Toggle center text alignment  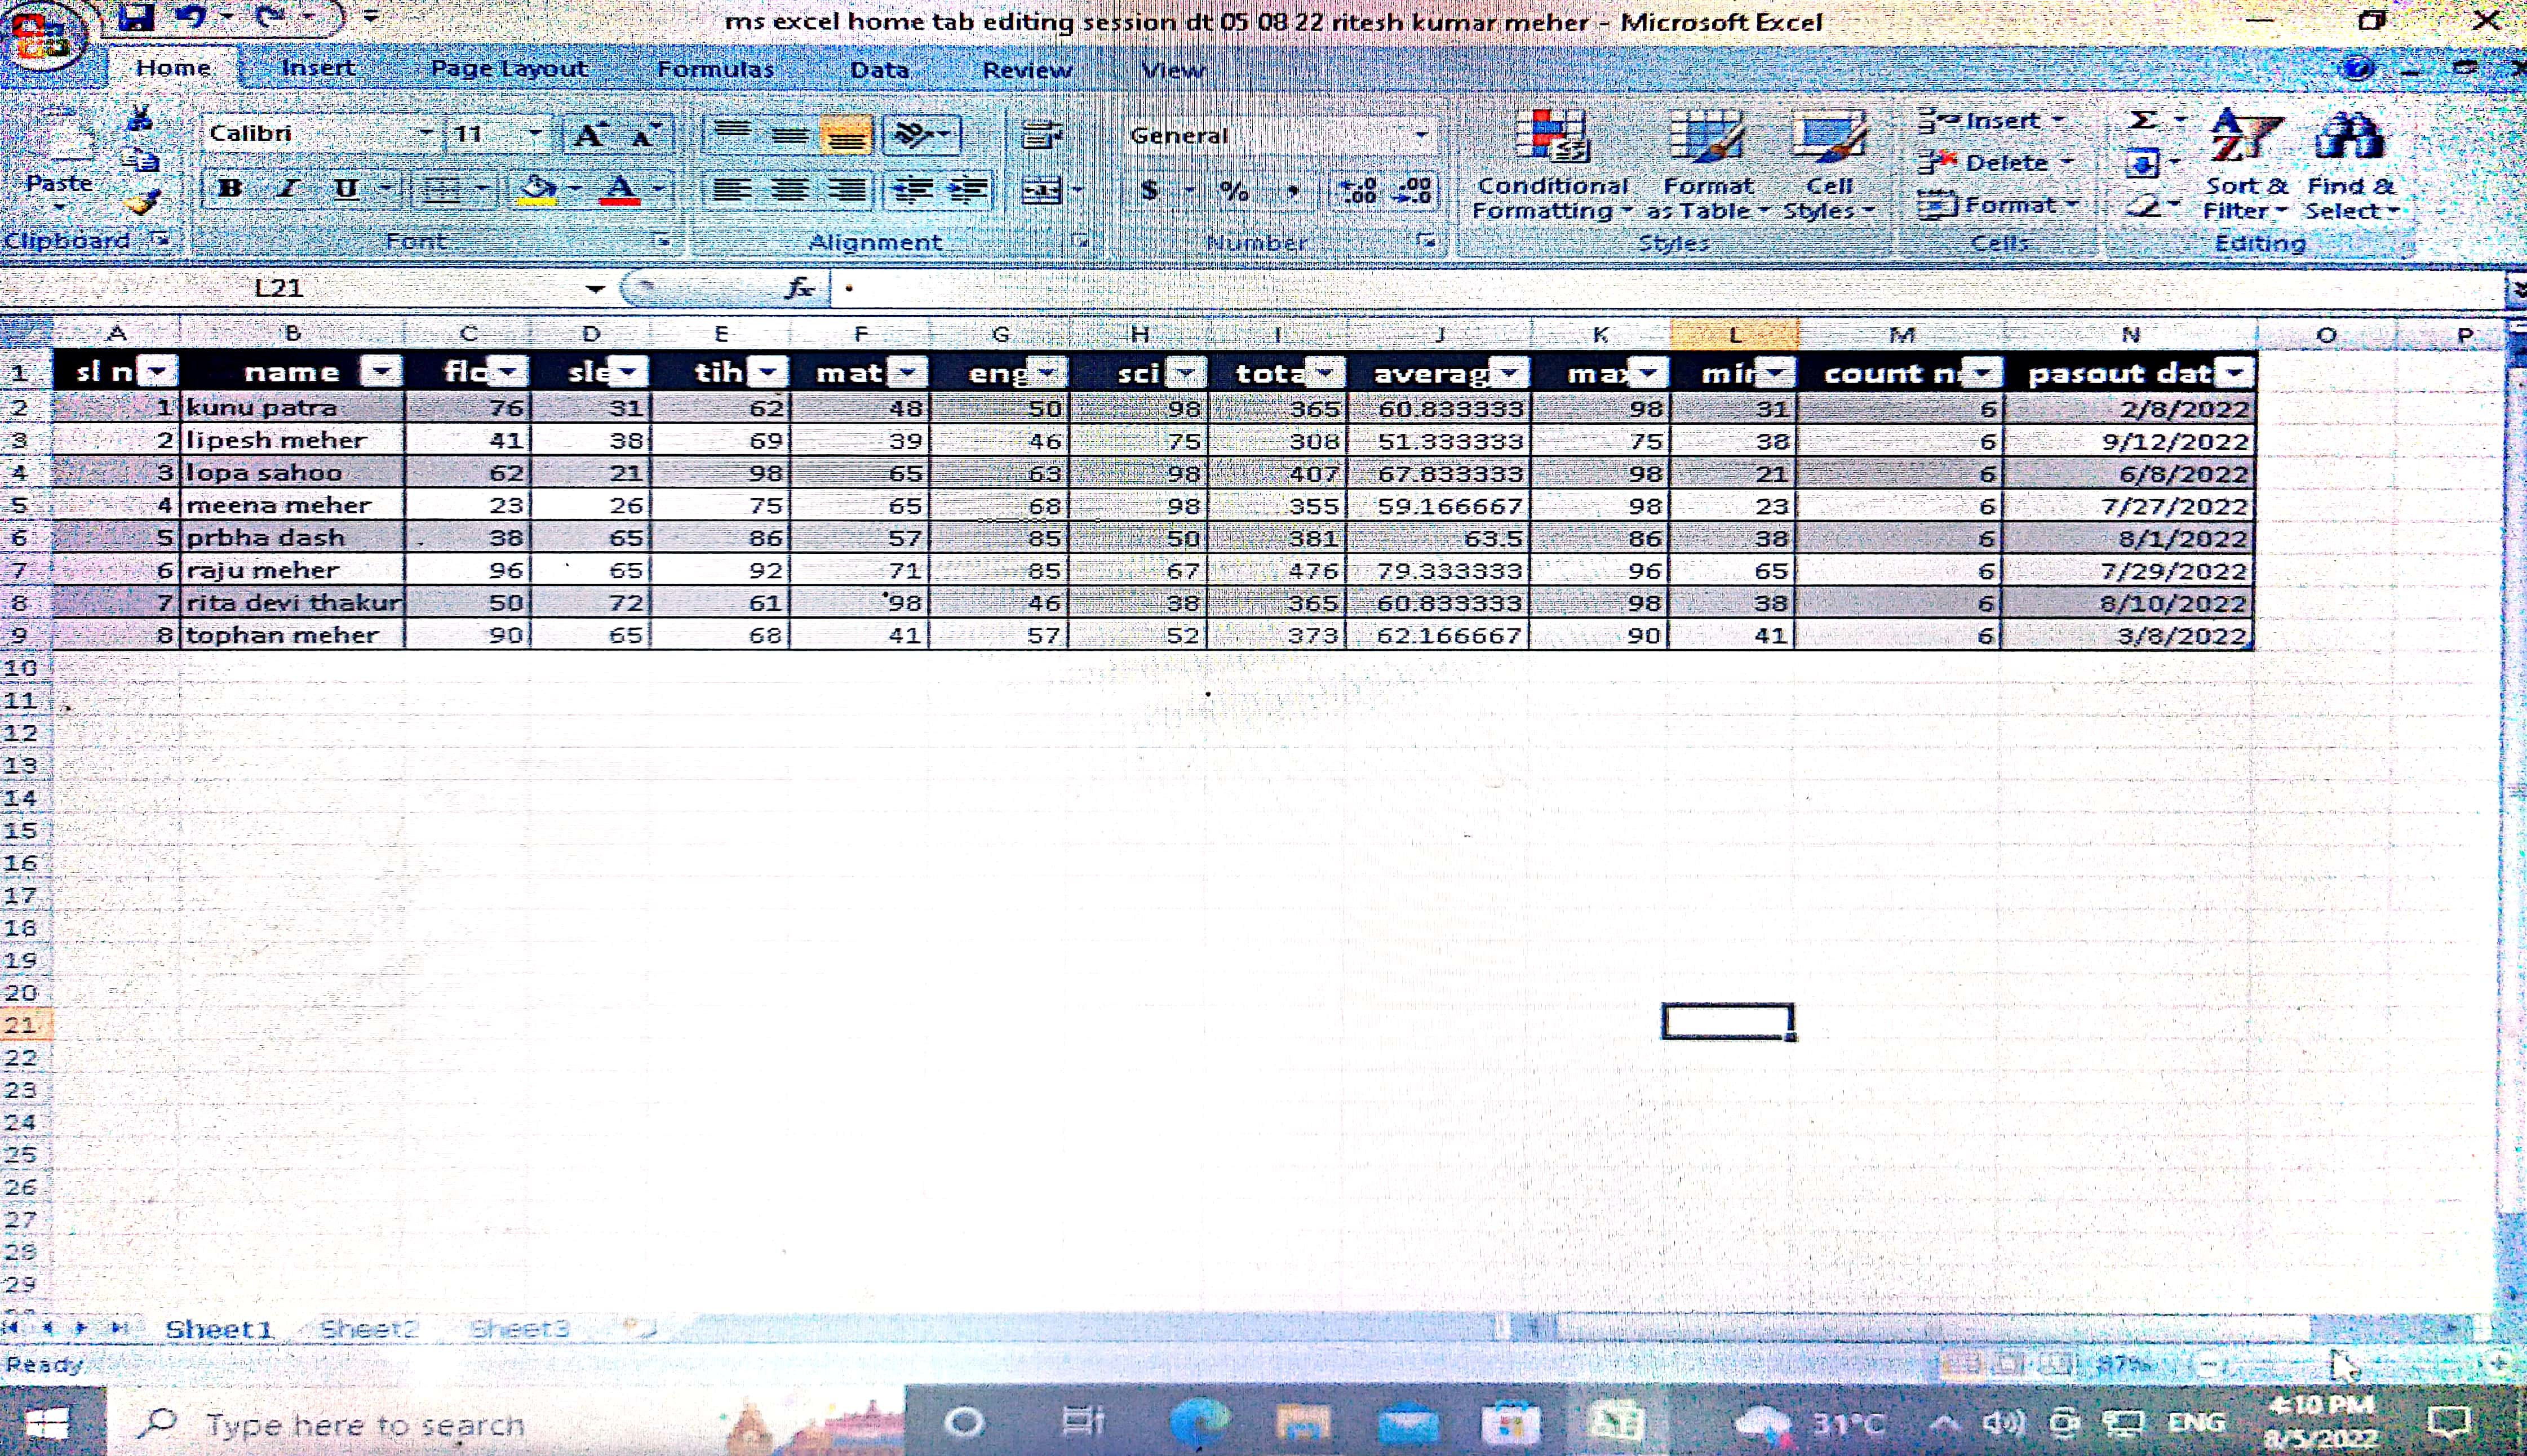790,190
